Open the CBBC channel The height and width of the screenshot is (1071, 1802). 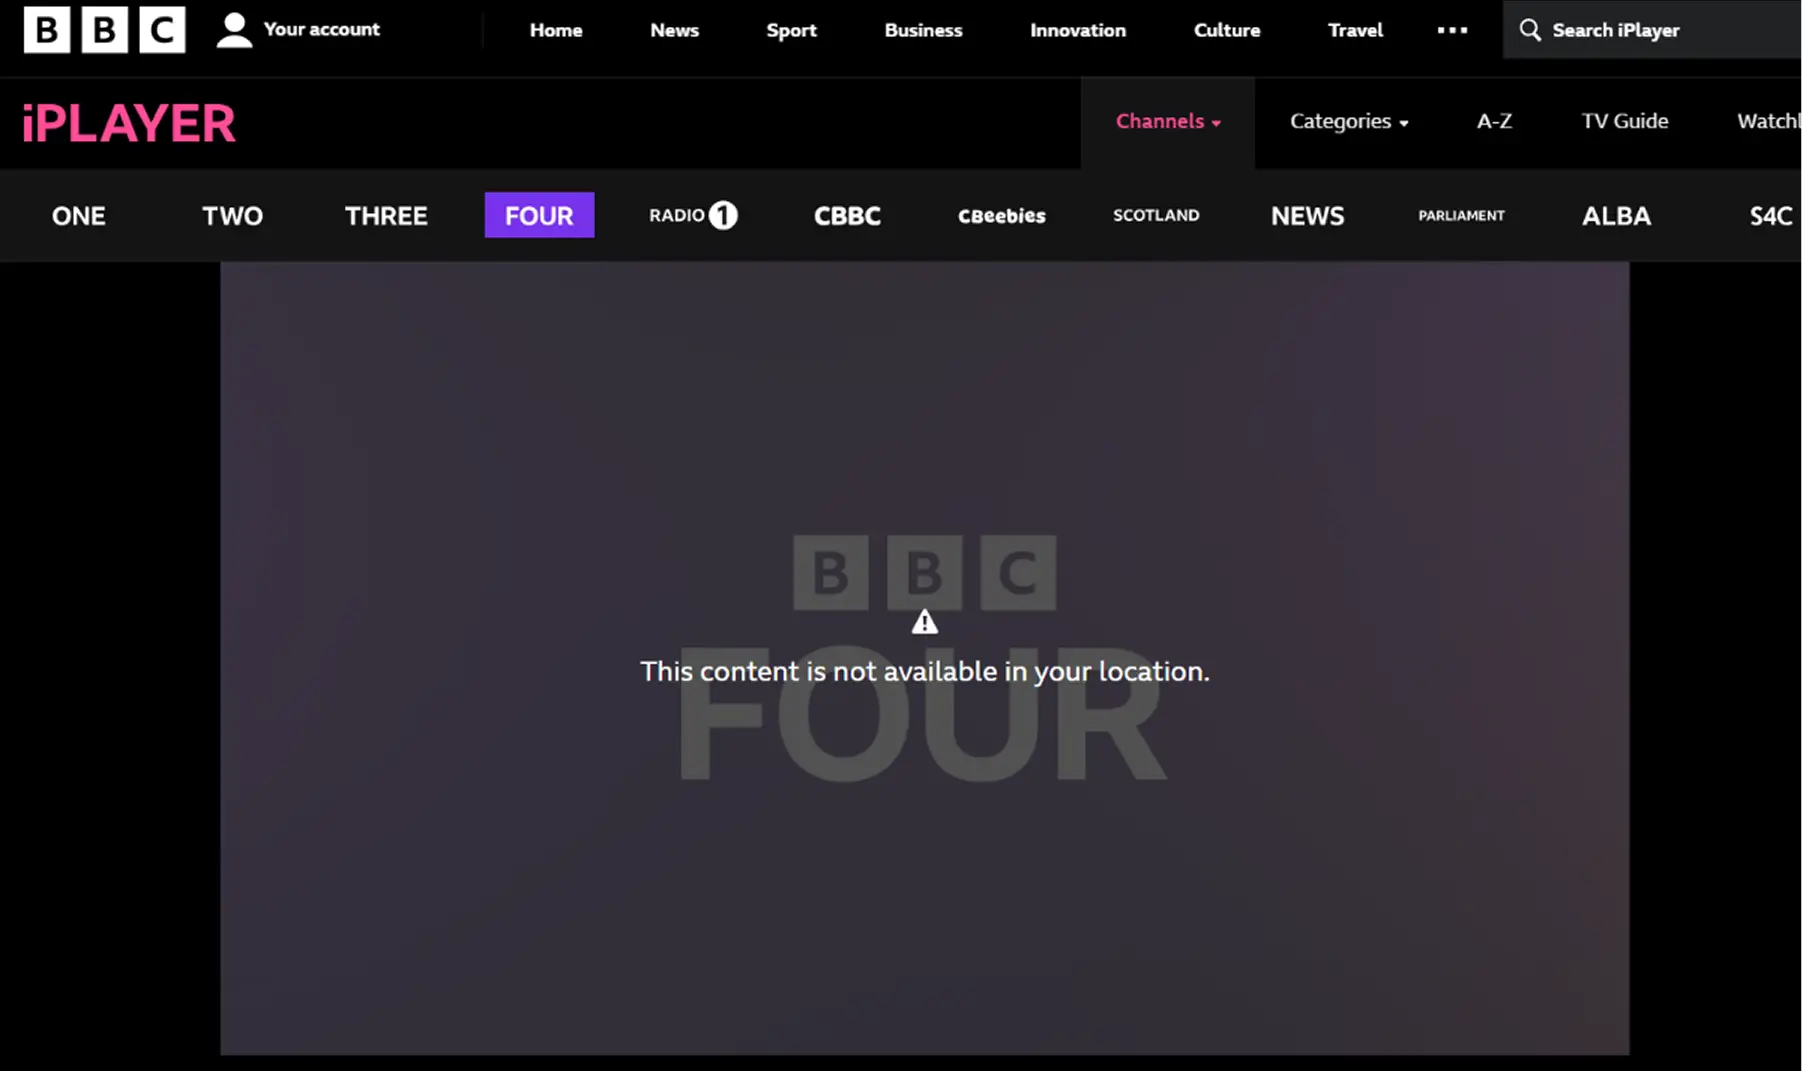[x=847, y=216]
